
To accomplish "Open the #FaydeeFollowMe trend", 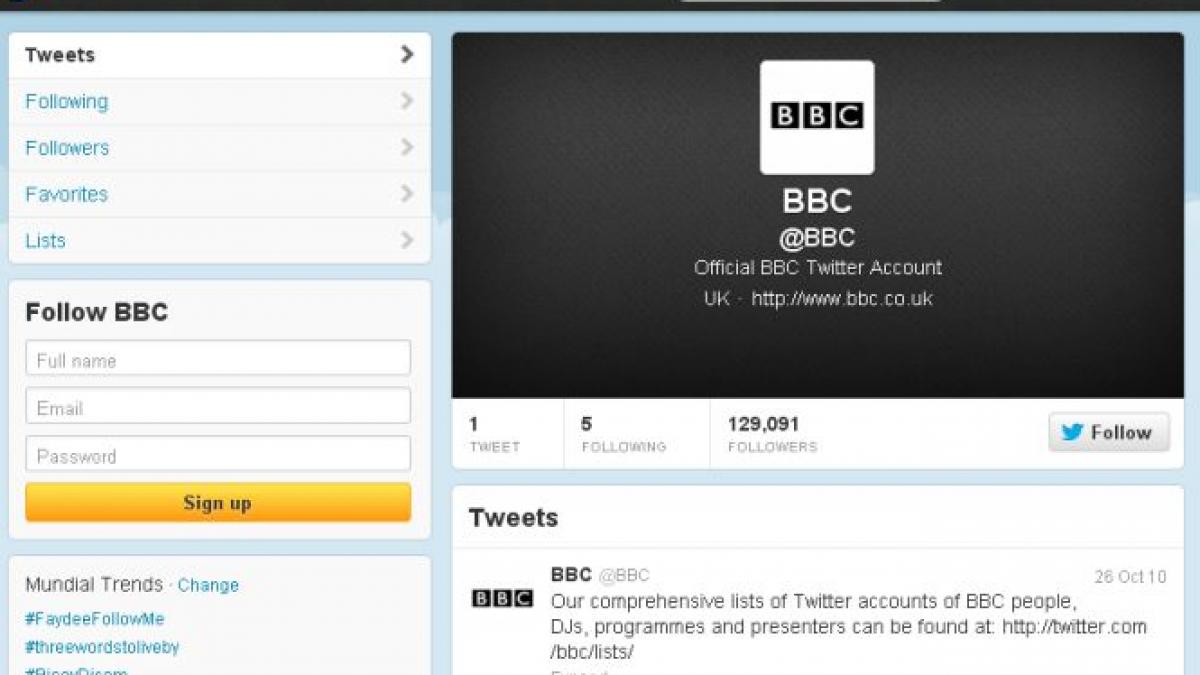I will point(95,619).
